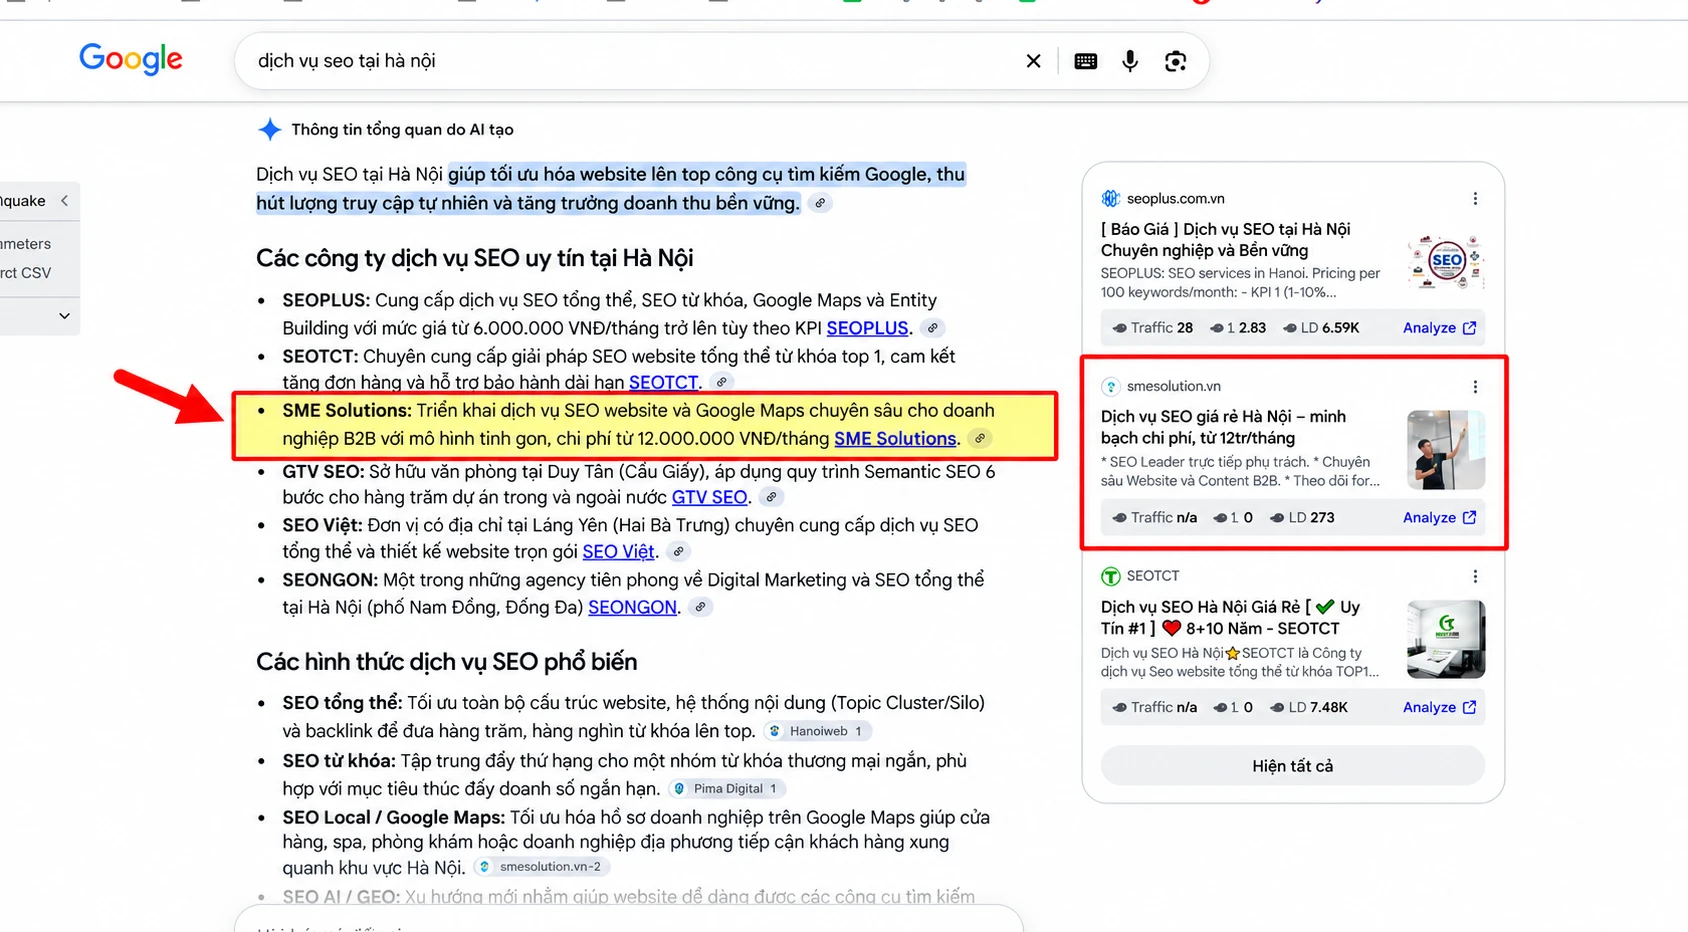This screenshot has width=1688, height=932.
Task: Open the SEOTCT result title
Action: click(x=1230, y=618)
